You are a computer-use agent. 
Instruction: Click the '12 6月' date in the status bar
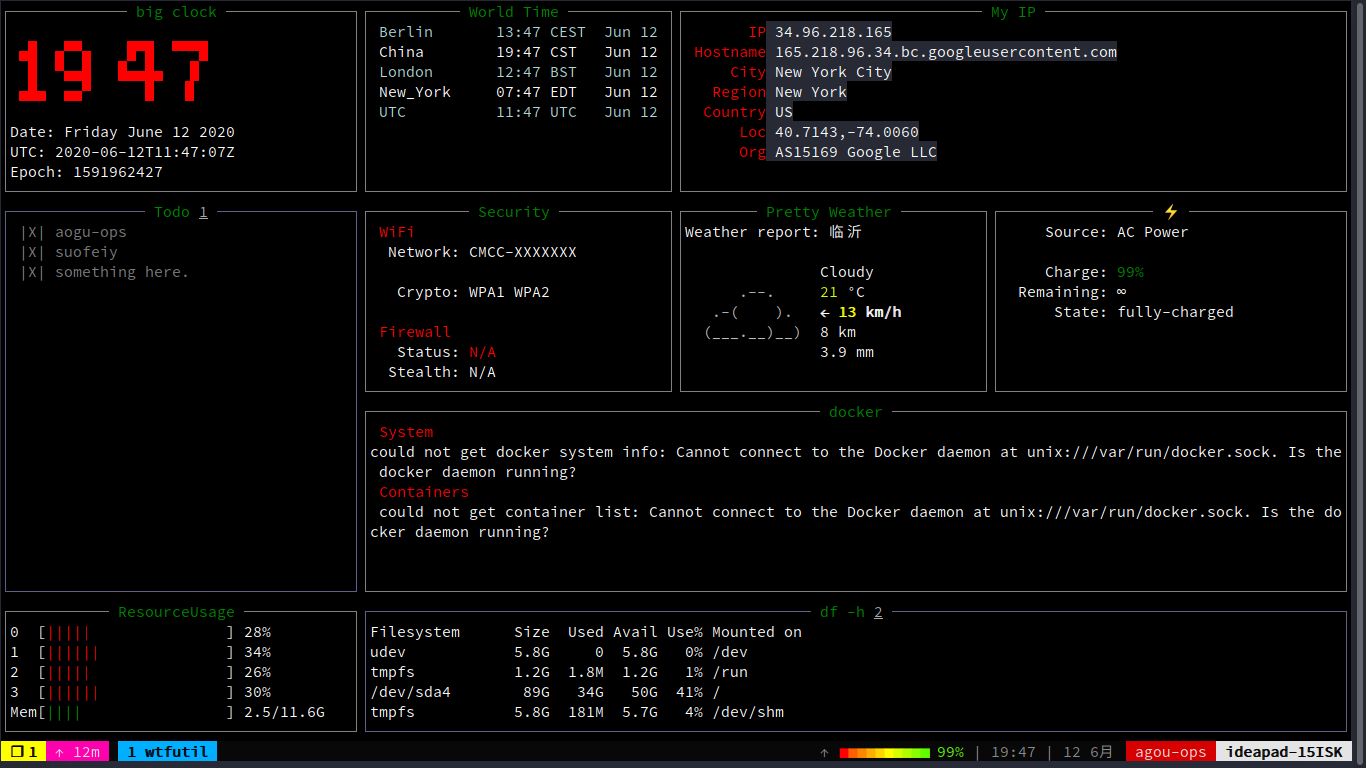click(x=1088, y=752)
